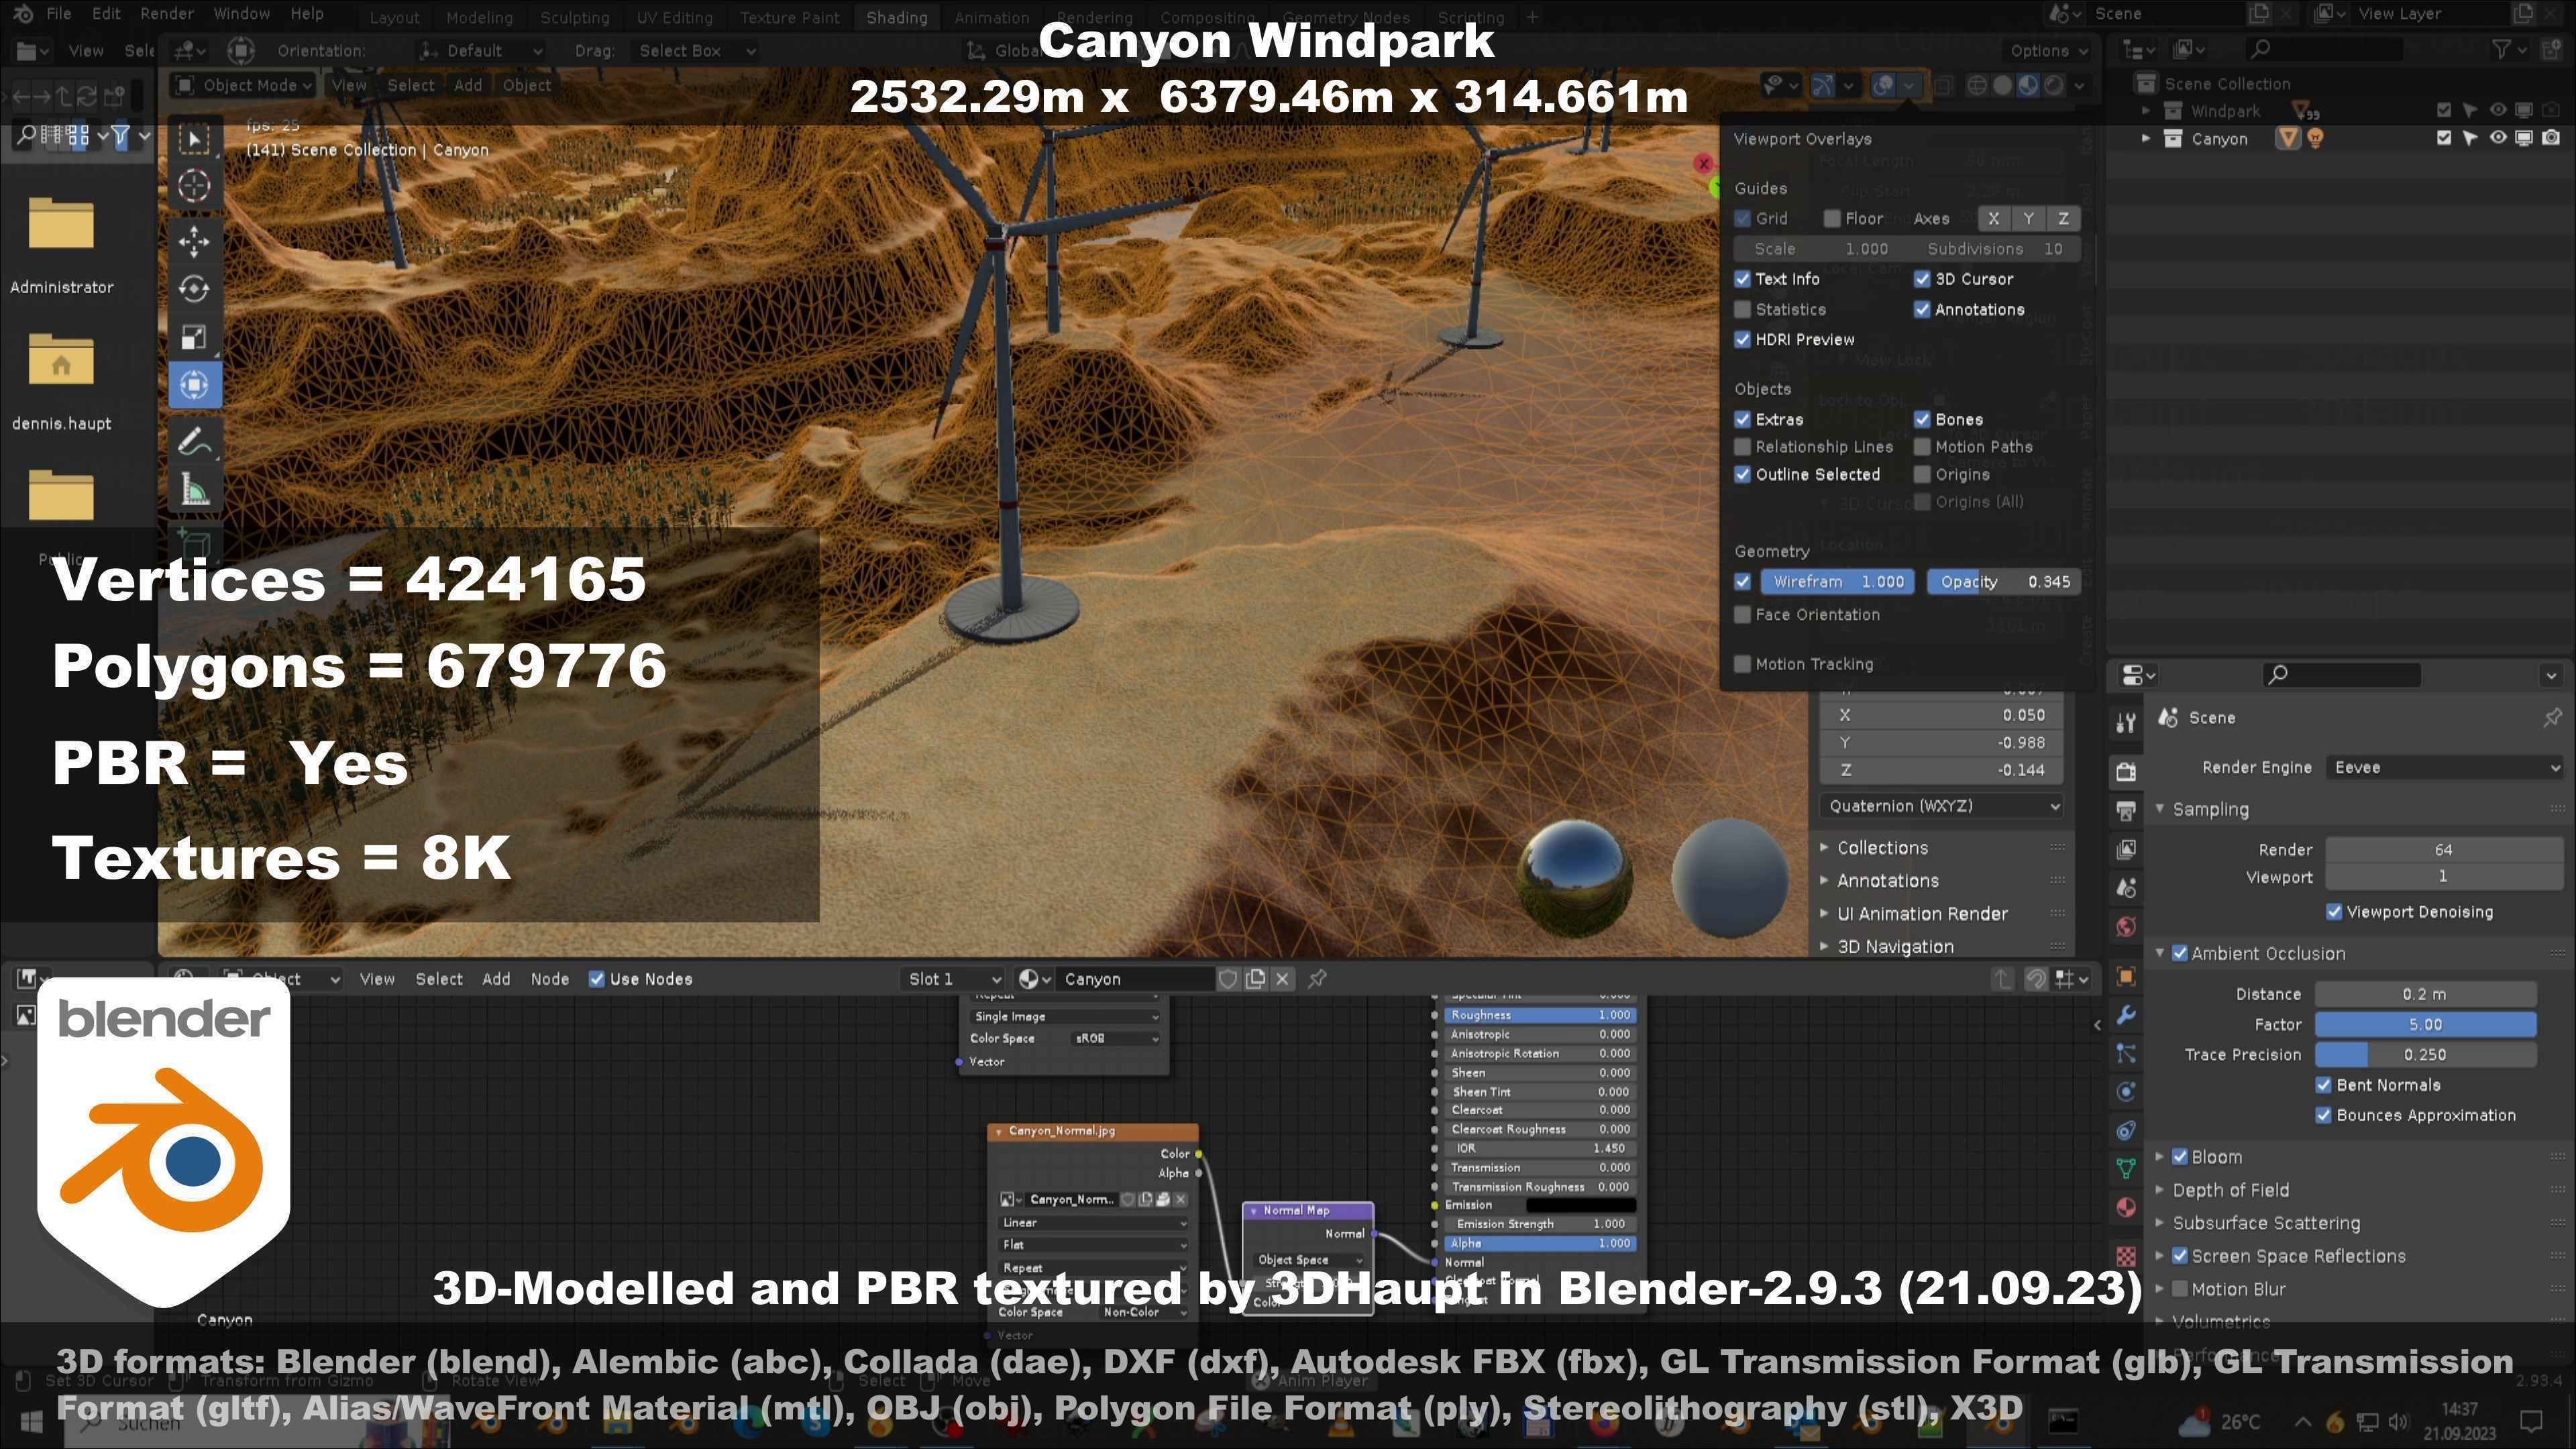The height and width of the screenshot is (1449, 2576).
Task: Select the Rotate tool
Action: coord(194,289)
